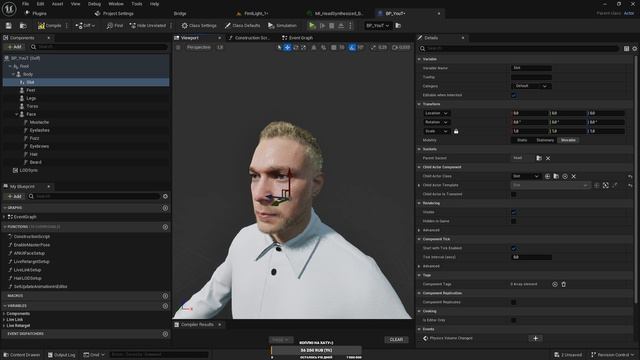The width and height of the screenshot is (640, 360).
Task: Click Add button in My Blueprint panel
Action: (14, 196)
